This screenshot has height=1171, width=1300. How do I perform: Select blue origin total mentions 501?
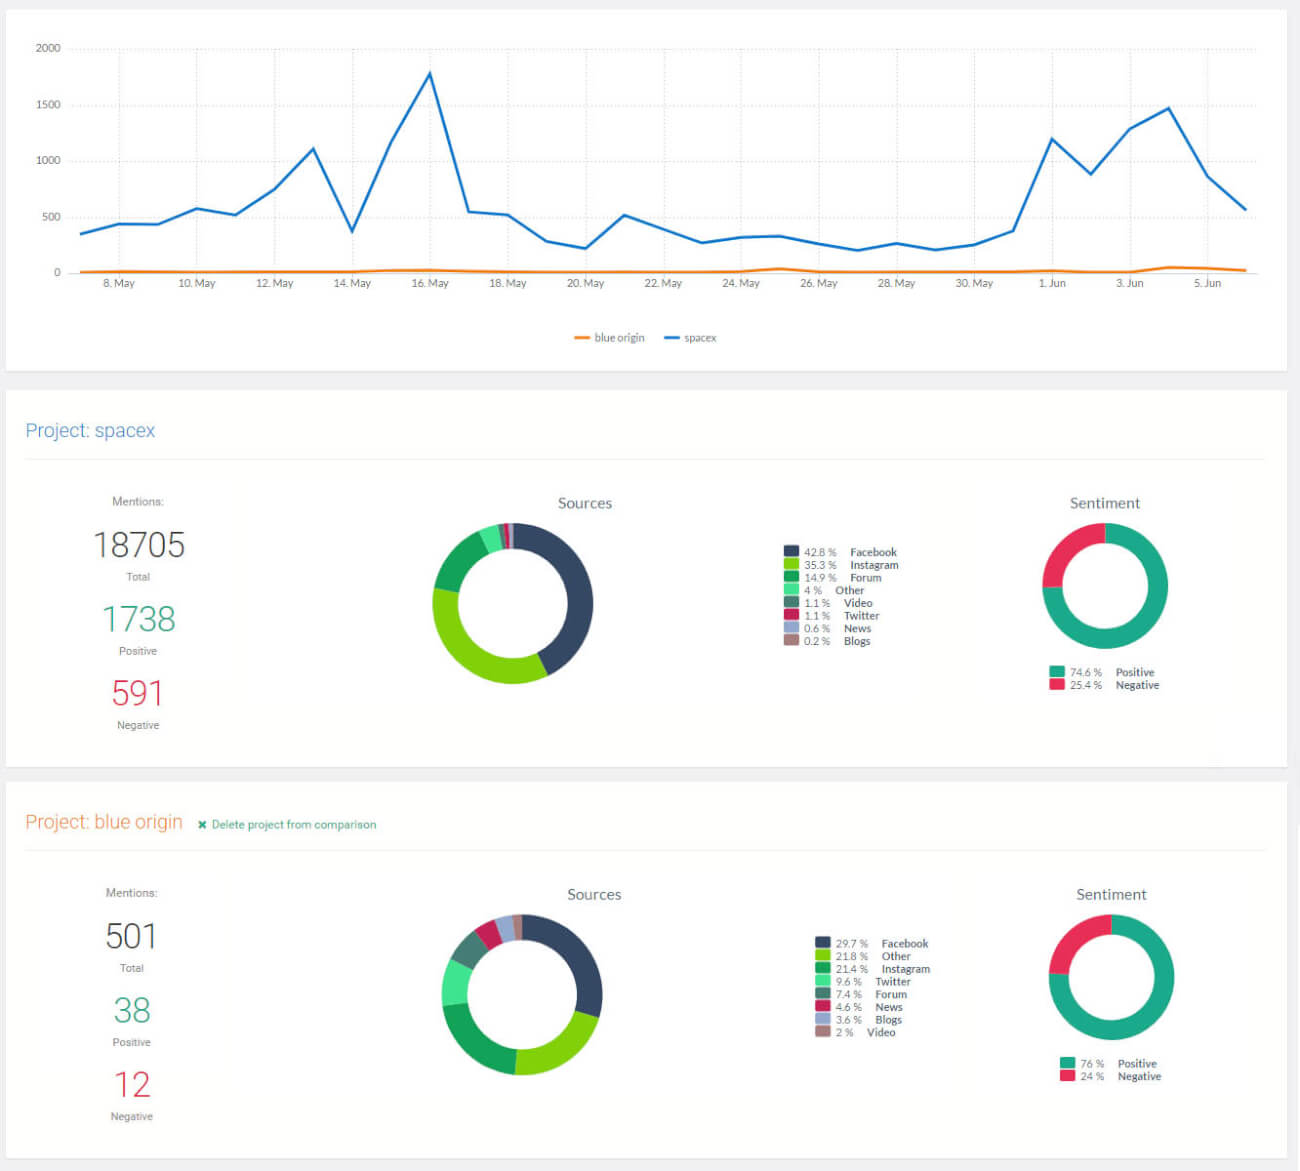click(x=131, y=936)
